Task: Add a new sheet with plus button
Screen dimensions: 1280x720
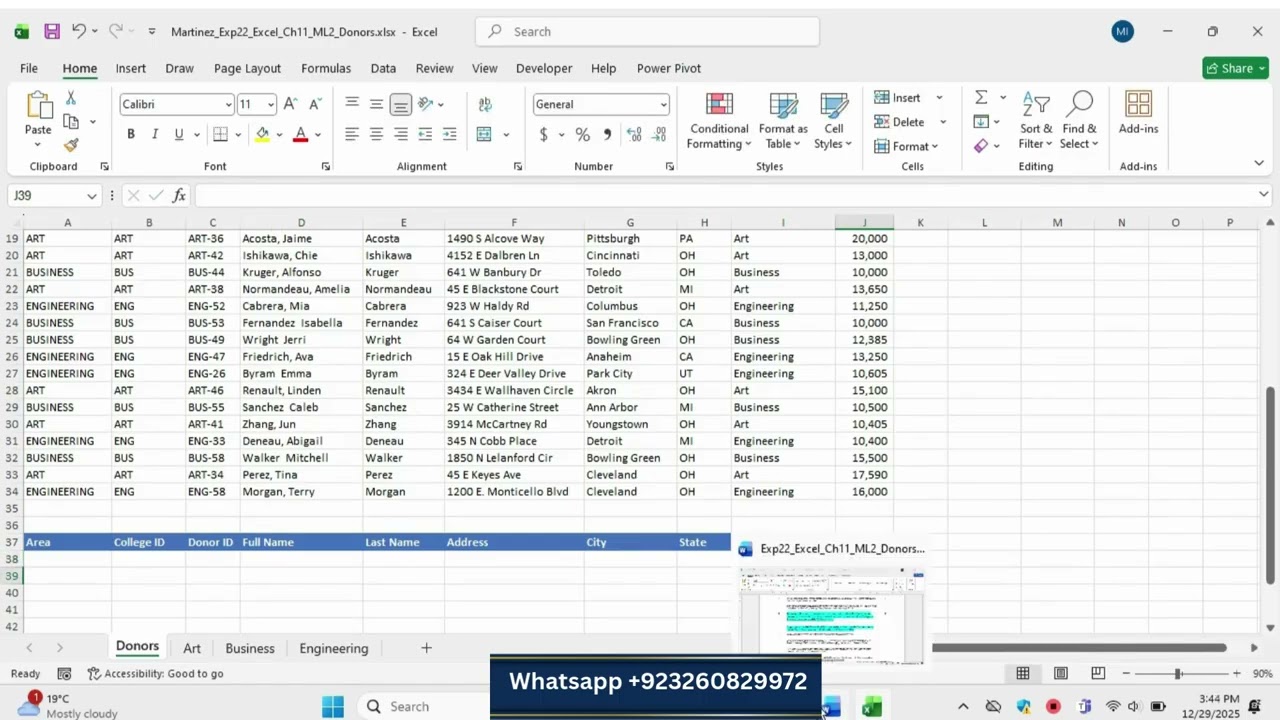Action: point(426,648)
